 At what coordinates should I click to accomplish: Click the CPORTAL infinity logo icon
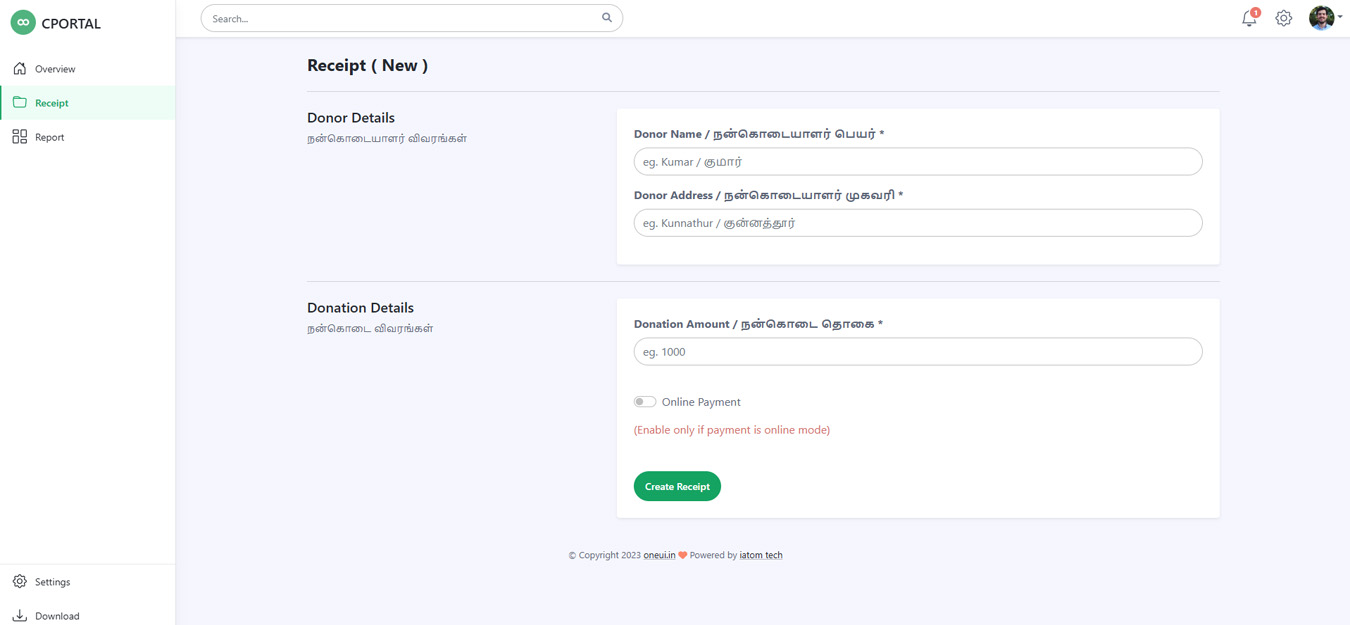point(23,23)
